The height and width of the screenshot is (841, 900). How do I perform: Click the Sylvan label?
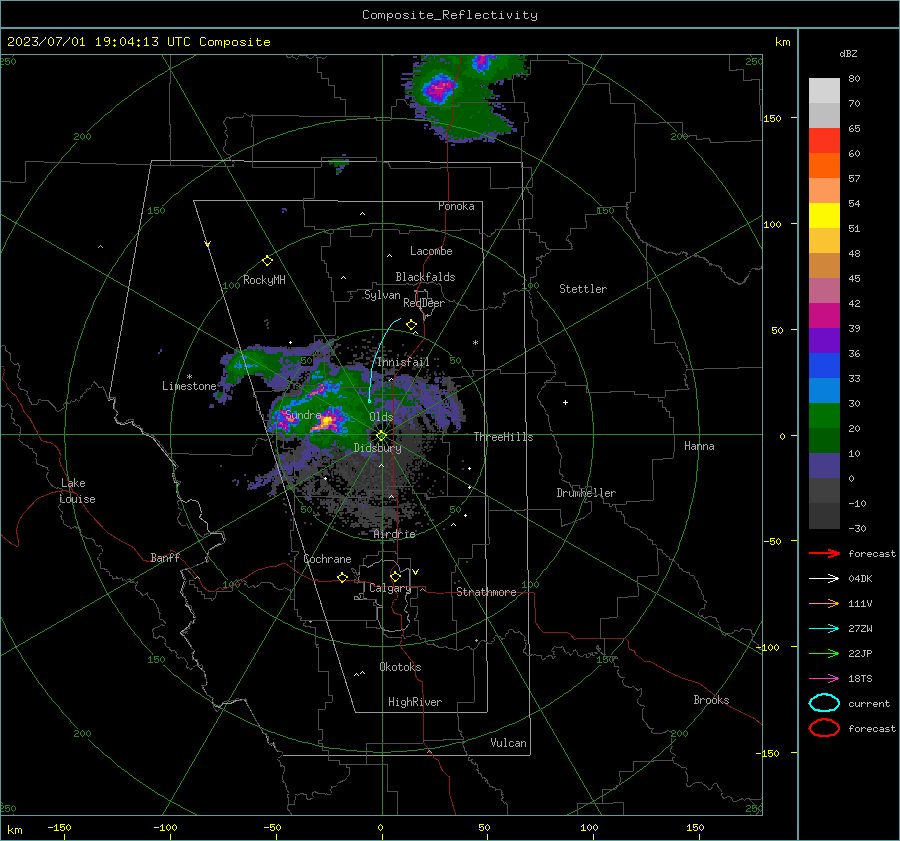(382, 295)
